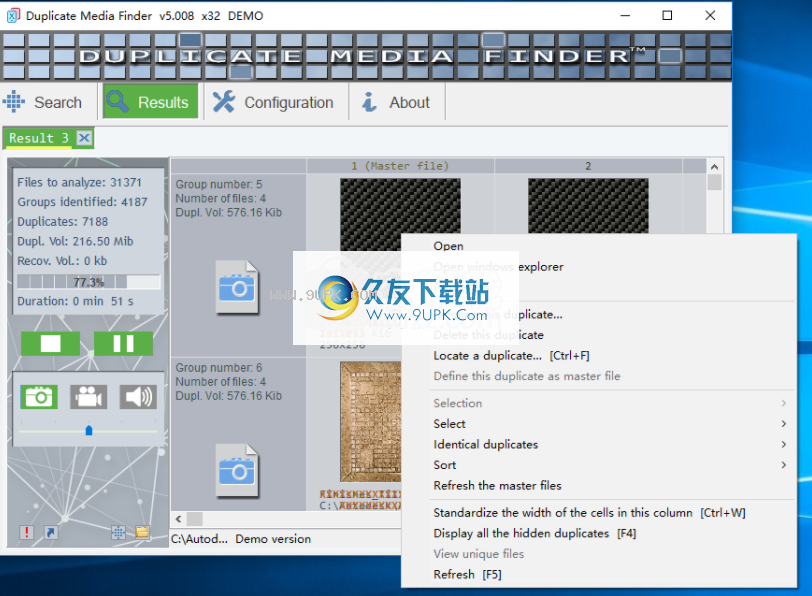The image size is (812, 596).
Task: Choose 'Display all the hidden duplicates'
Action: 599,533
